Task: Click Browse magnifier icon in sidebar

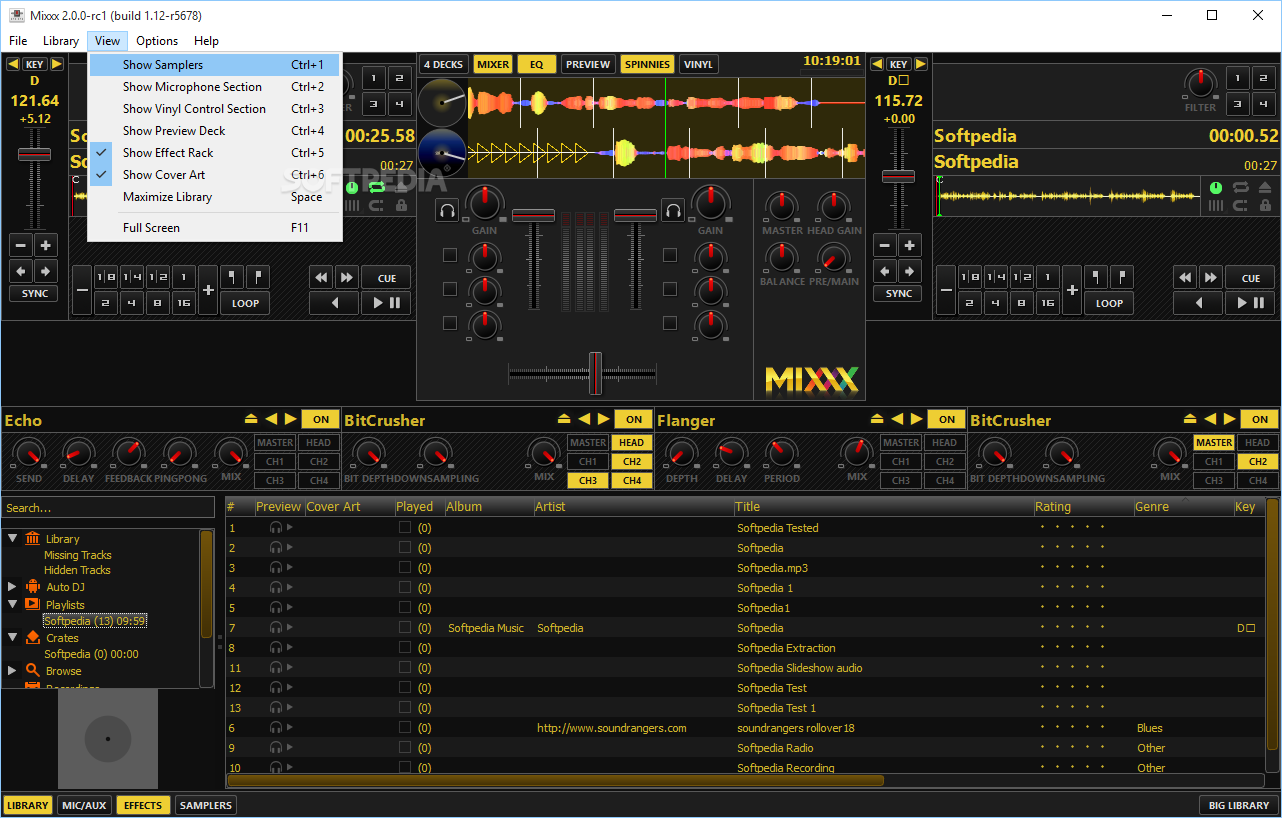Action: (32, 671)
